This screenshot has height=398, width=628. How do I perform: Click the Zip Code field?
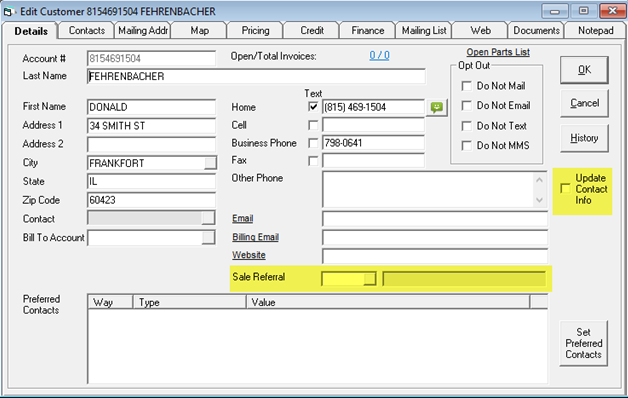tap(151, 200)
